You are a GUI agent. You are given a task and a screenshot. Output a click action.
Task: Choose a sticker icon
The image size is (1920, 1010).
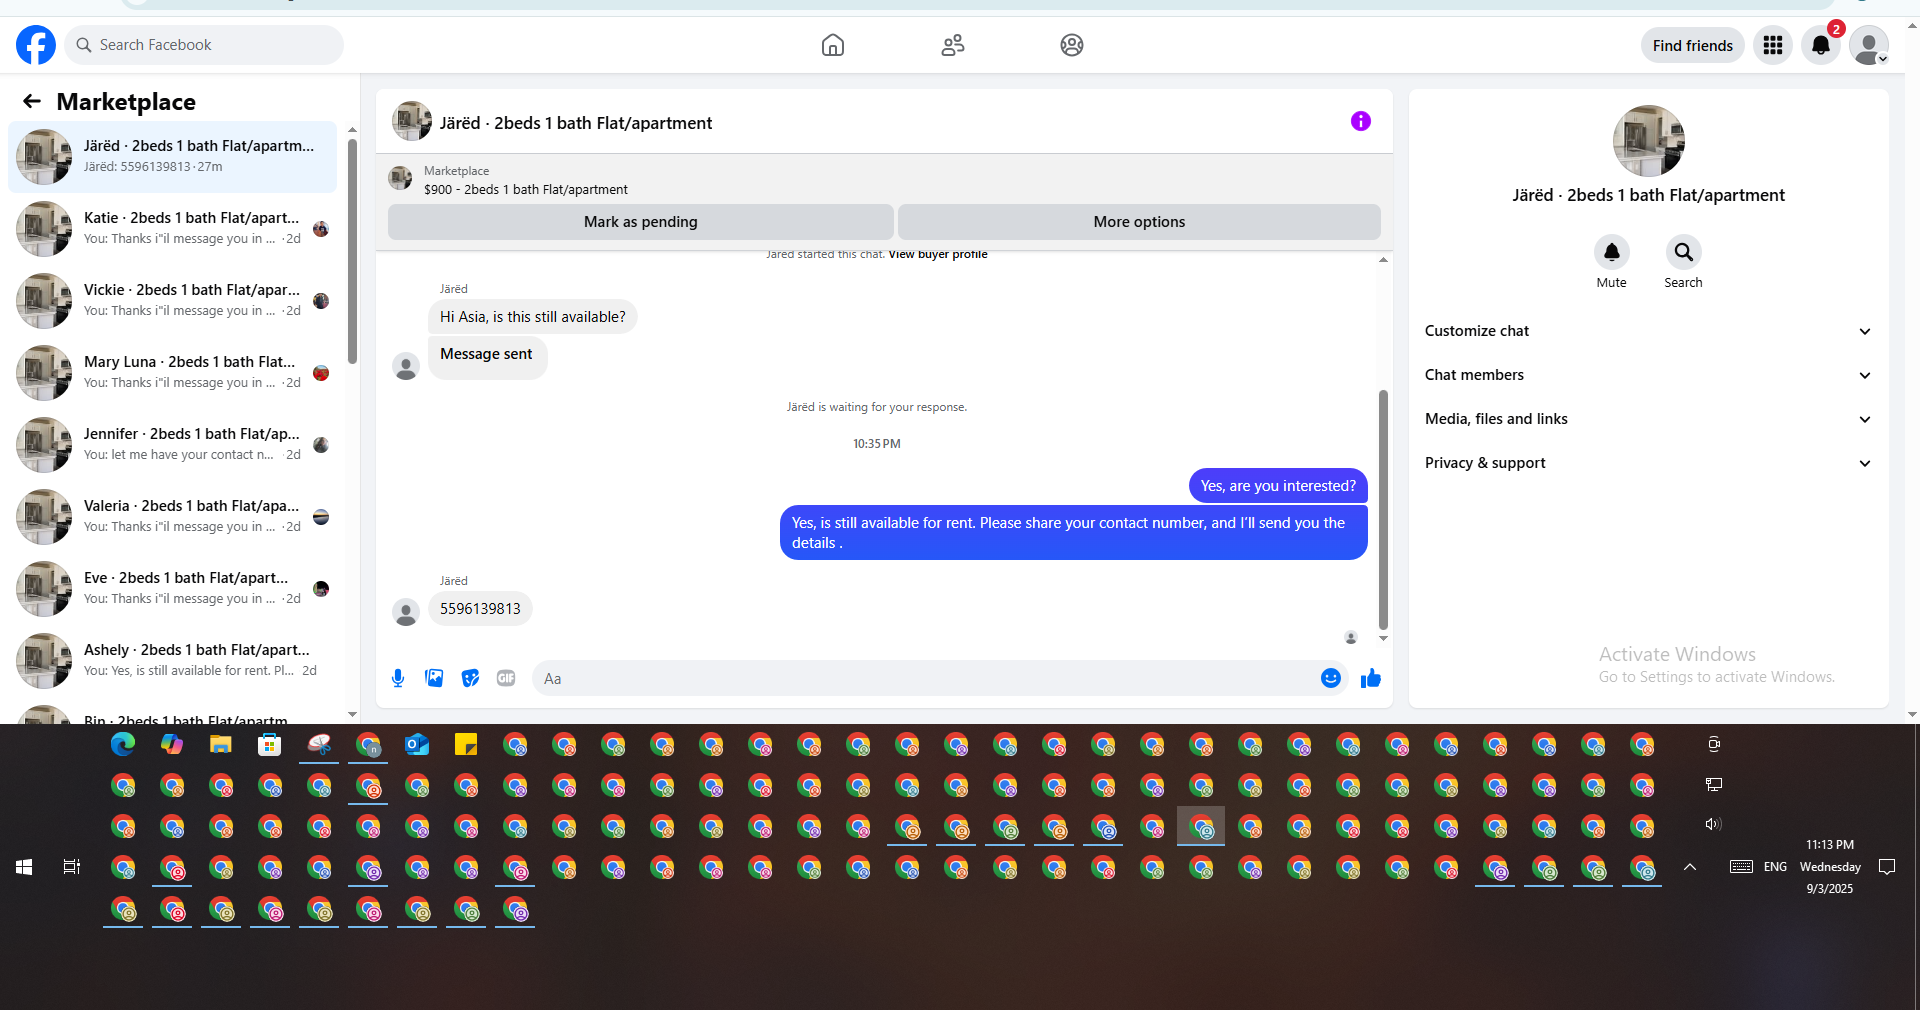[x=470, y=678]
